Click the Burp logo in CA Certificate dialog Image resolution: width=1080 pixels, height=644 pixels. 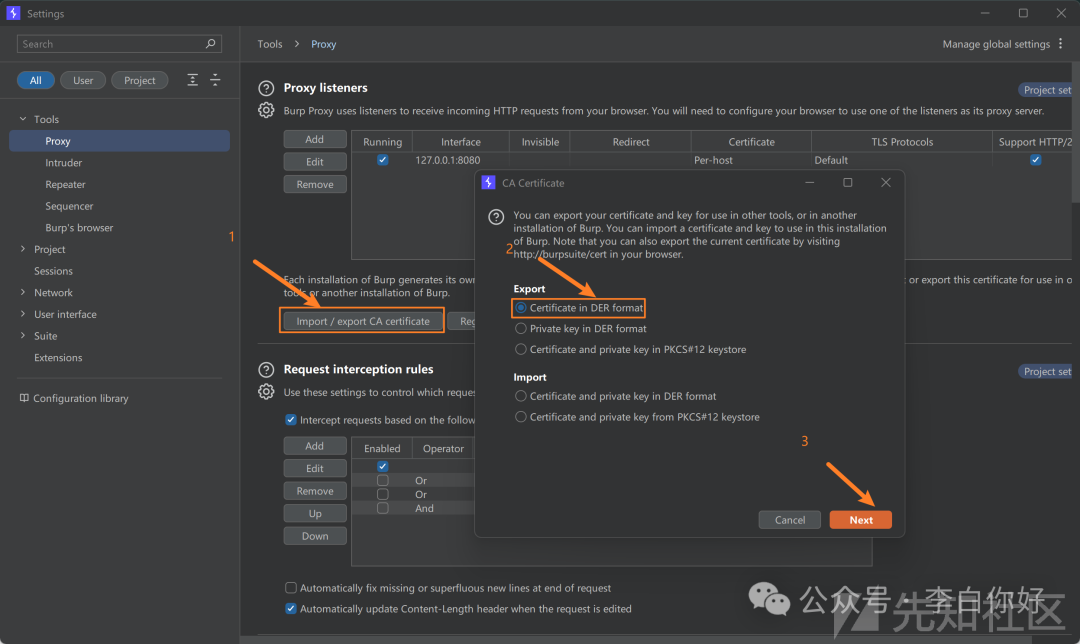tap(488, 183)
